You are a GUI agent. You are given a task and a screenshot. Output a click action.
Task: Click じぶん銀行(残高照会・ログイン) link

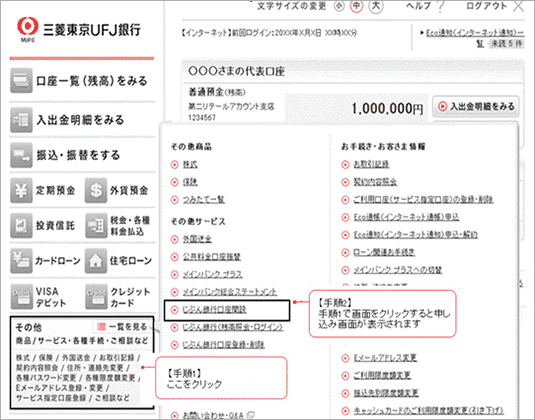tap(233, 327)
